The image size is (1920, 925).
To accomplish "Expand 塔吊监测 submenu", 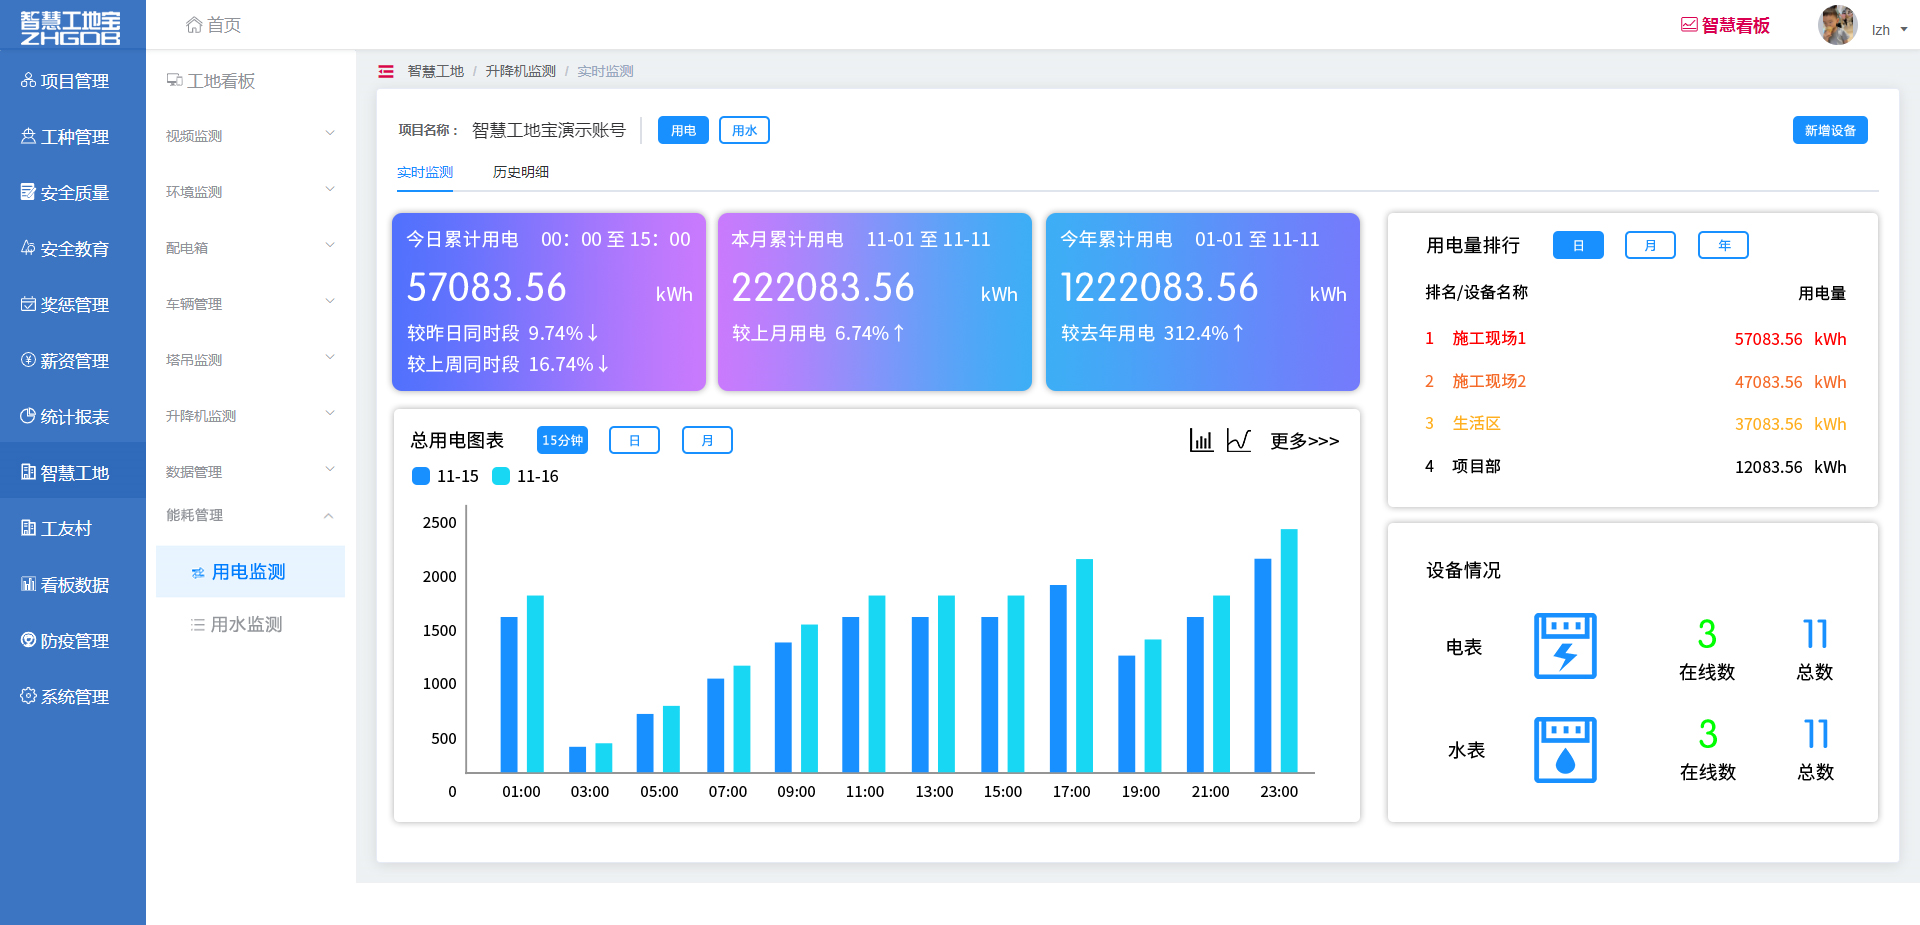I will coord(250,359).
